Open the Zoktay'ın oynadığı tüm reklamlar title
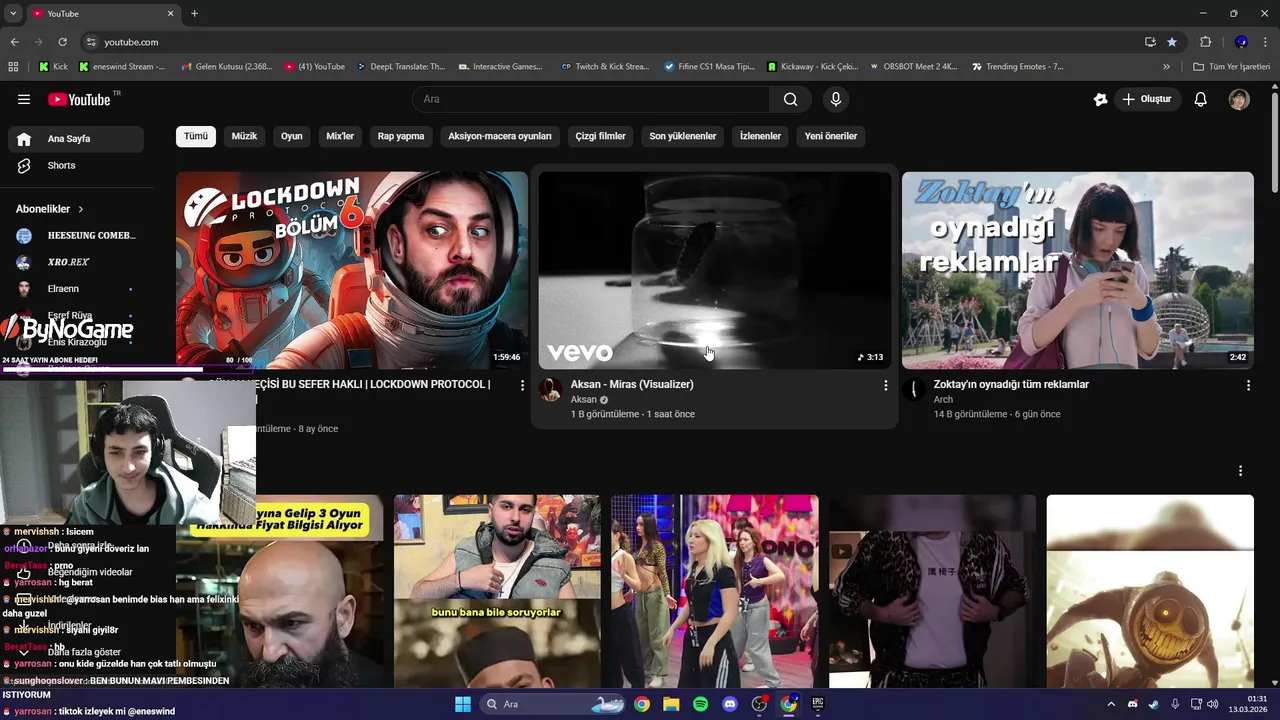 1011,384
